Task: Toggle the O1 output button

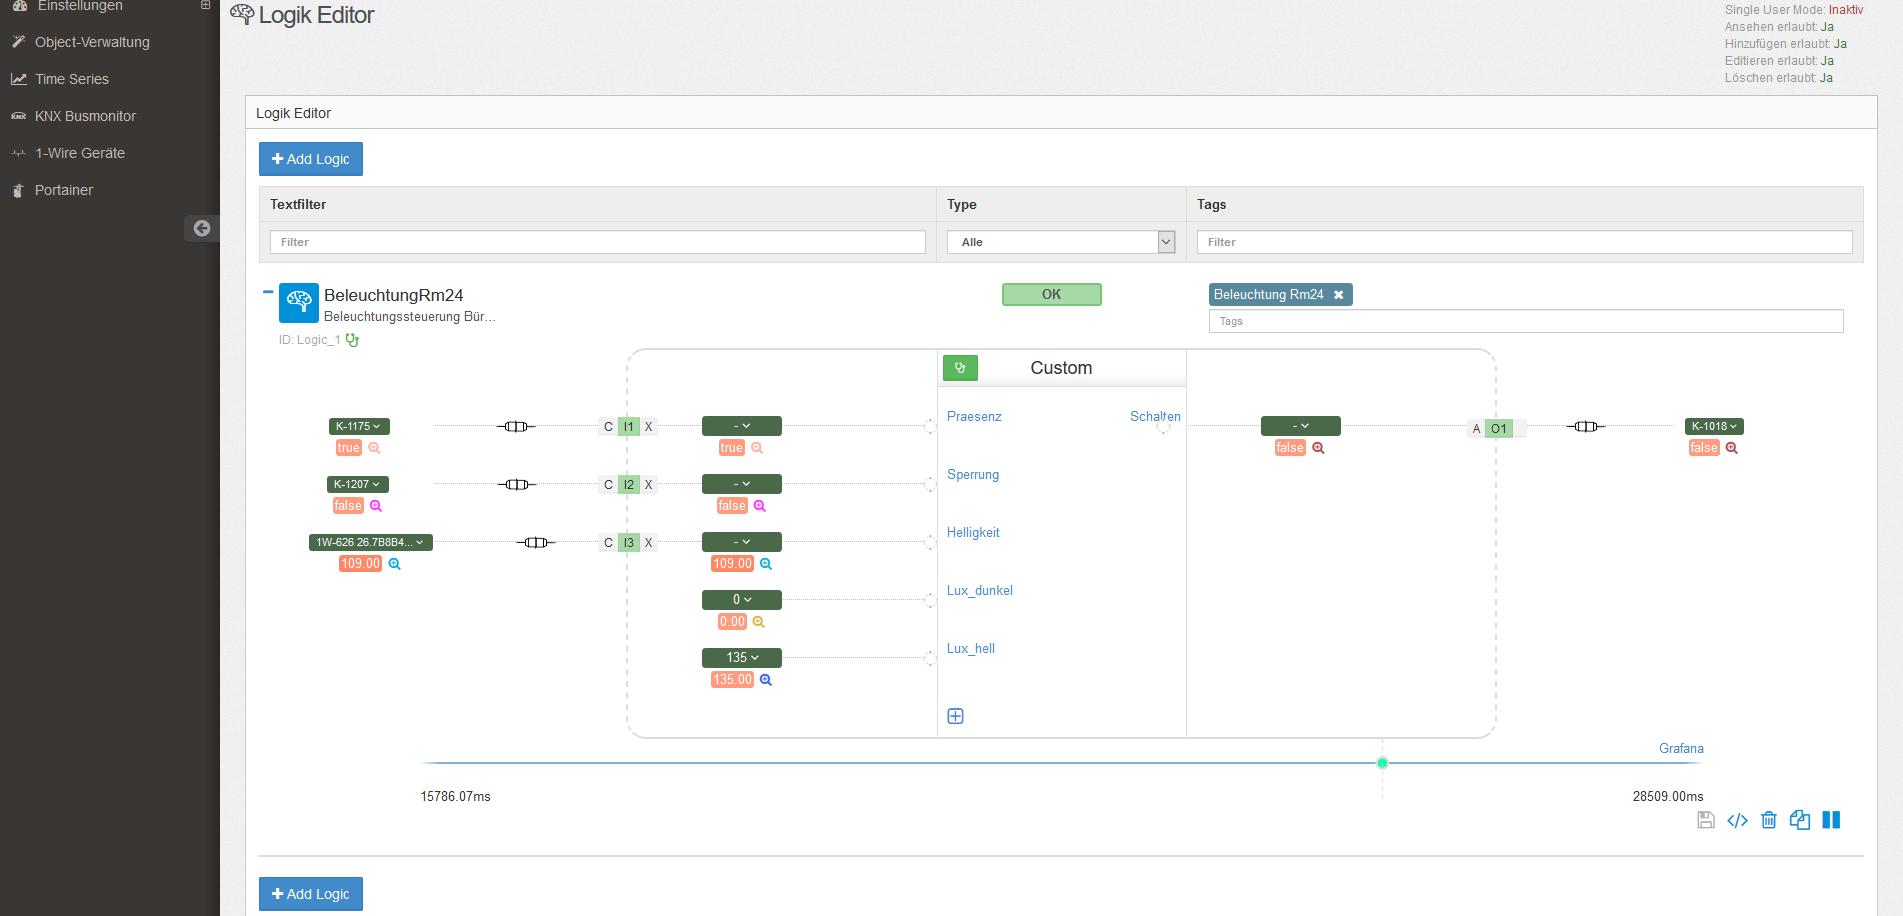Action: tap(1498, 429)
